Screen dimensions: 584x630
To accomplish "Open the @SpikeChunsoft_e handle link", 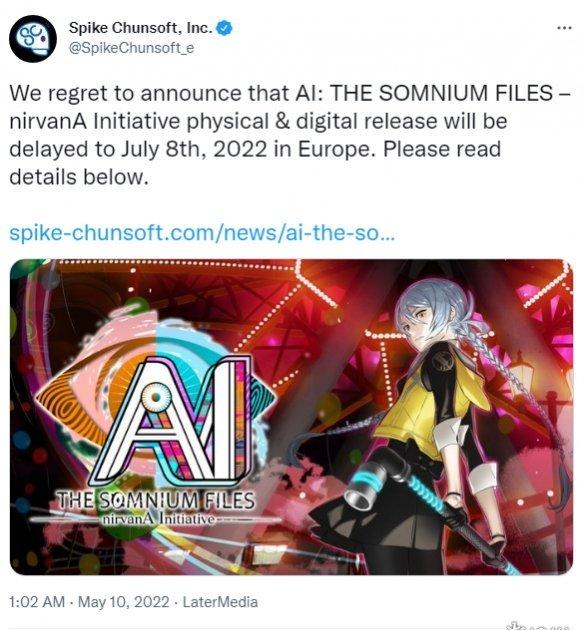I will point(131,48).
